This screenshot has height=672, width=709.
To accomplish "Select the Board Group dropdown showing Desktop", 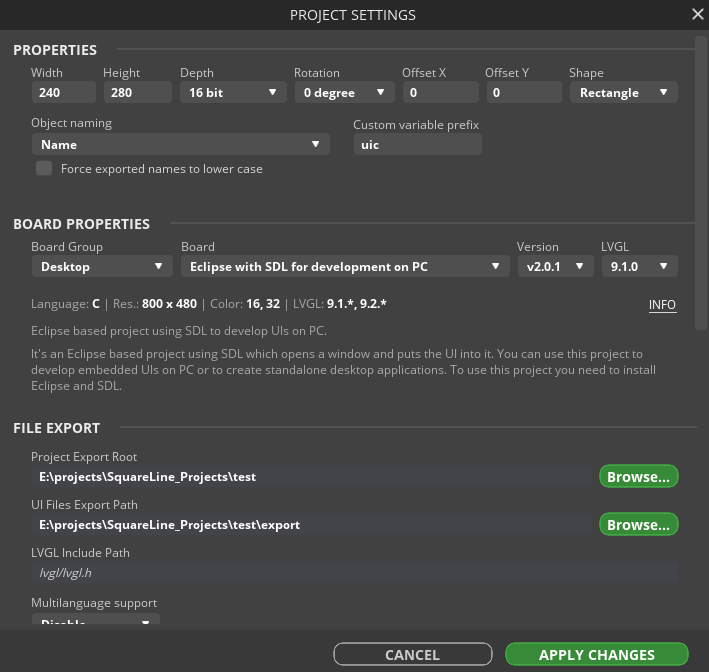I will click(x=102, y=267).
